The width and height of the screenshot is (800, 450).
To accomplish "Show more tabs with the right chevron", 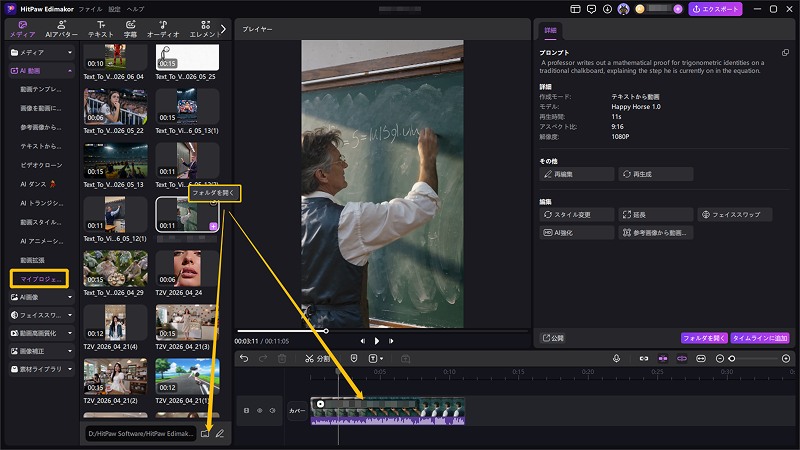I will pos(223,29).
